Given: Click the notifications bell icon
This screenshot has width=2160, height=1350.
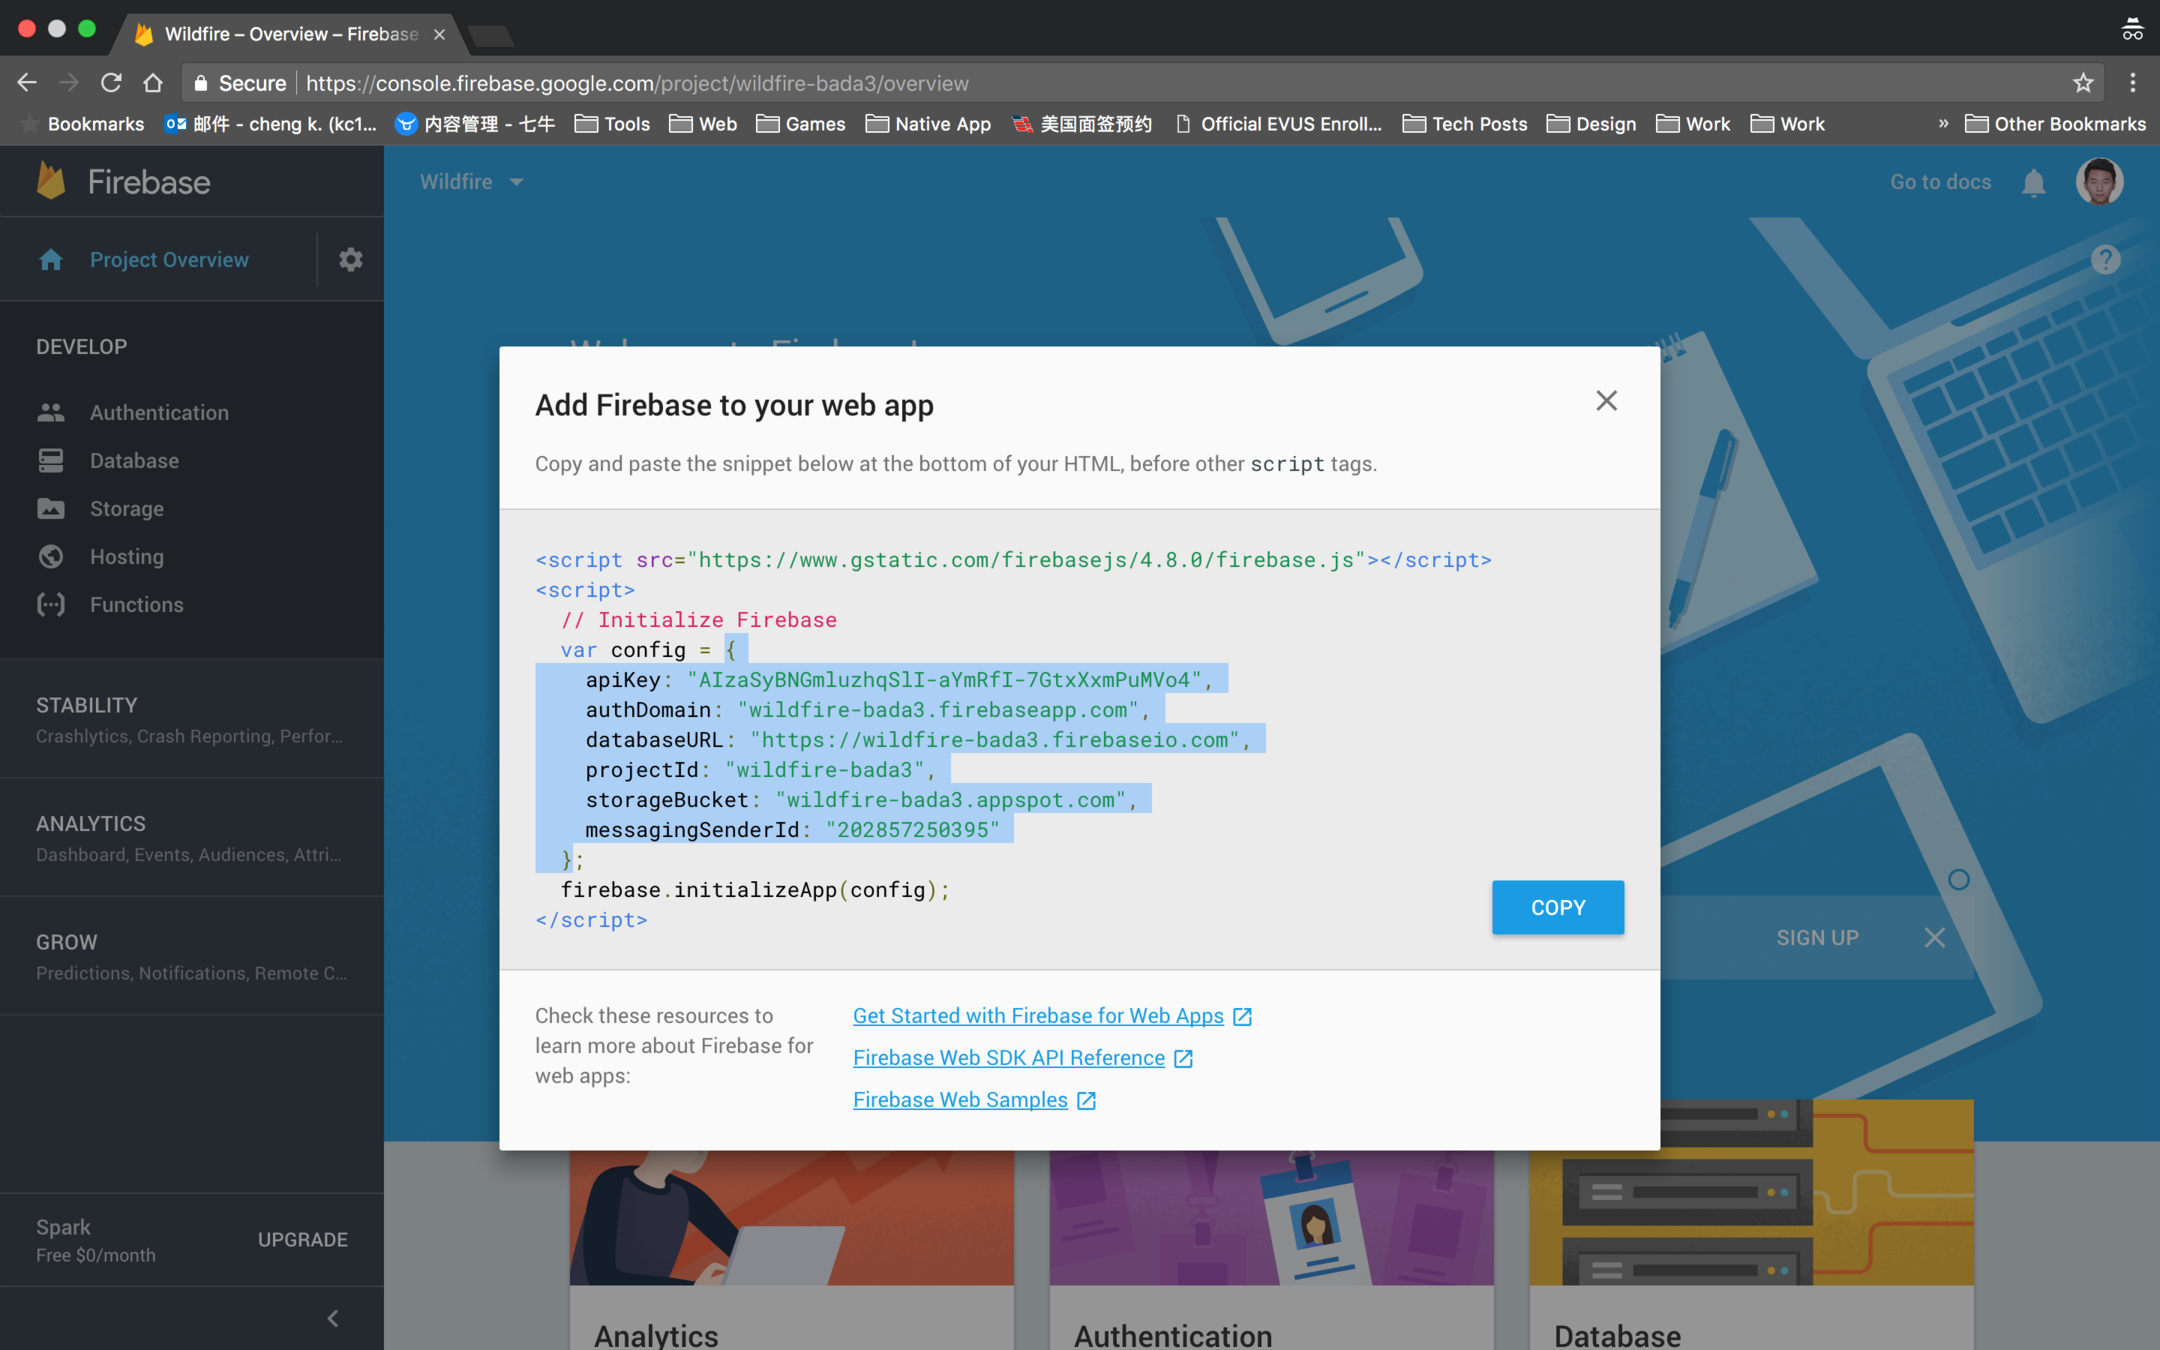Looking at the screenshot, I should coord(2033,183).
